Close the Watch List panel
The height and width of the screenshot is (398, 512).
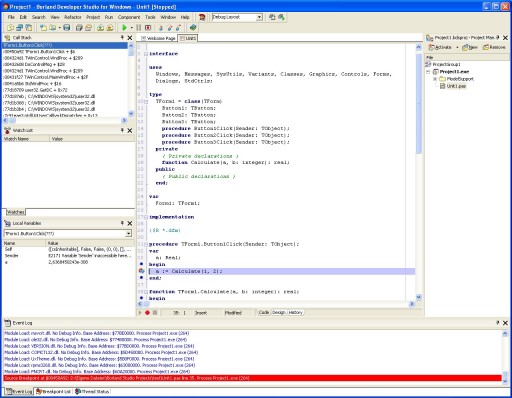pyautogui.click(x=130, y=130)
